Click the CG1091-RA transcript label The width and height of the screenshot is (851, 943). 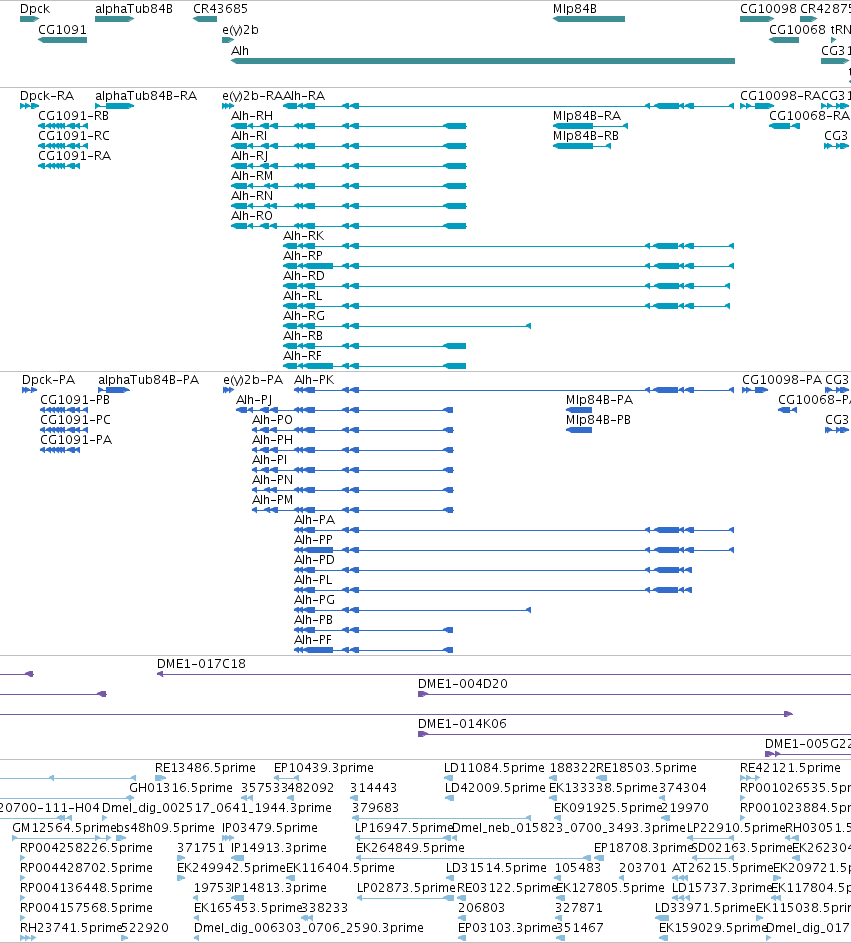pos(75,156)
